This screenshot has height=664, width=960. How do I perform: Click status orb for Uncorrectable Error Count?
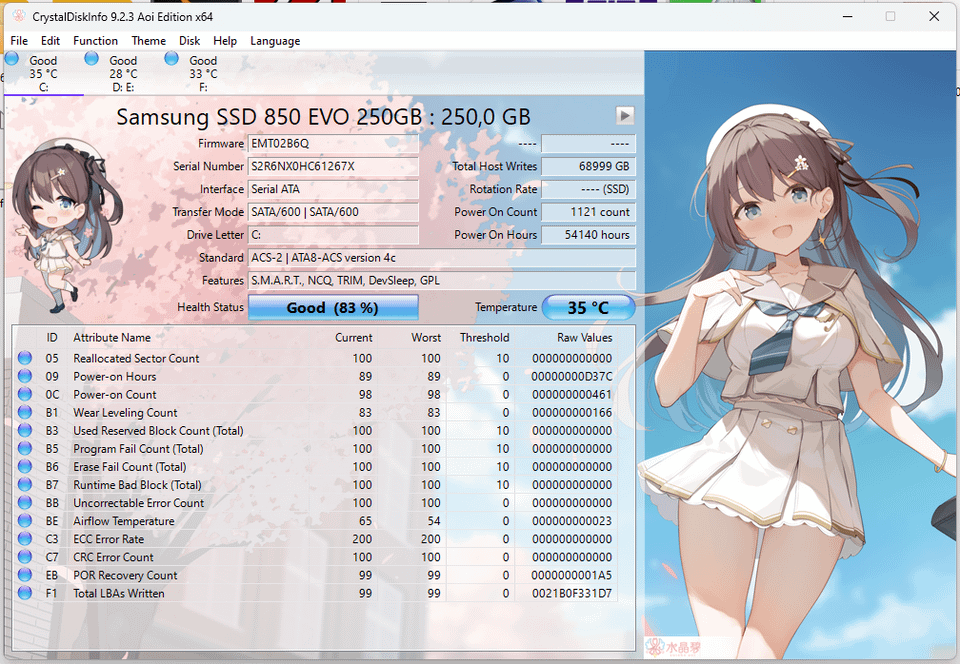pyautogui.click(x=24, y=502)
